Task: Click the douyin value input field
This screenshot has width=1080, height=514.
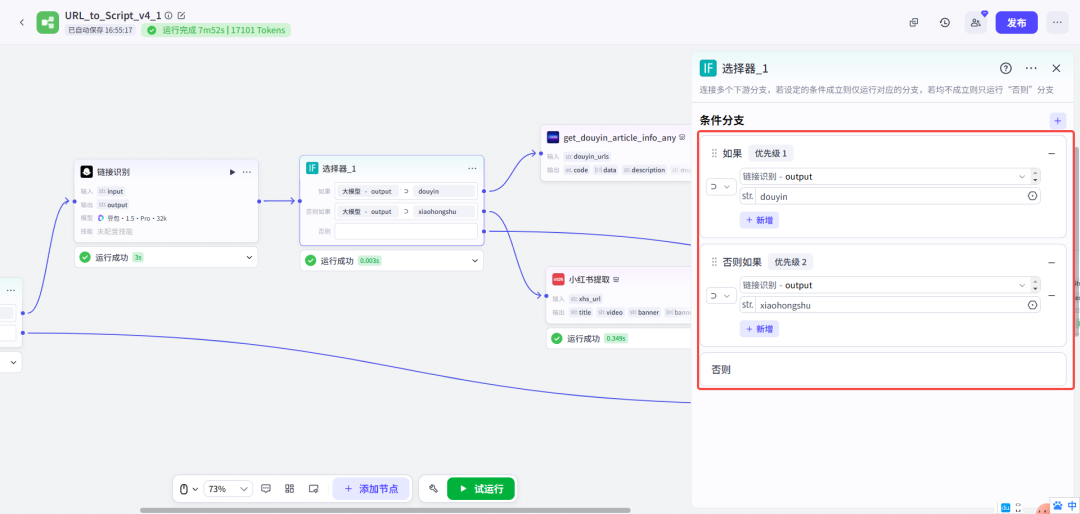Action: 889,196
